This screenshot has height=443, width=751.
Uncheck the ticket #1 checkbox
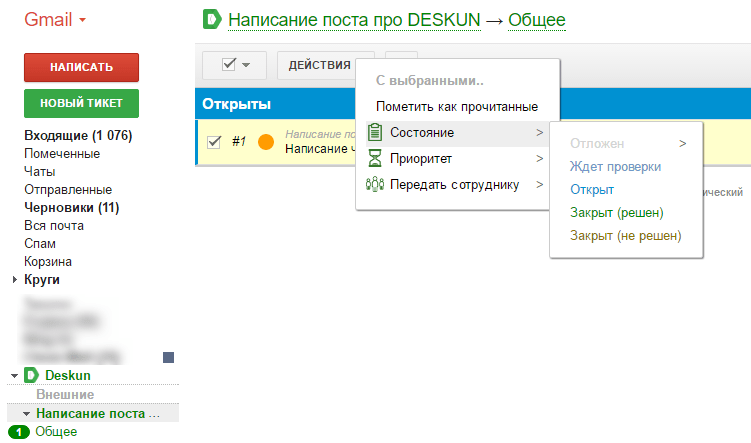coord(213,142)
